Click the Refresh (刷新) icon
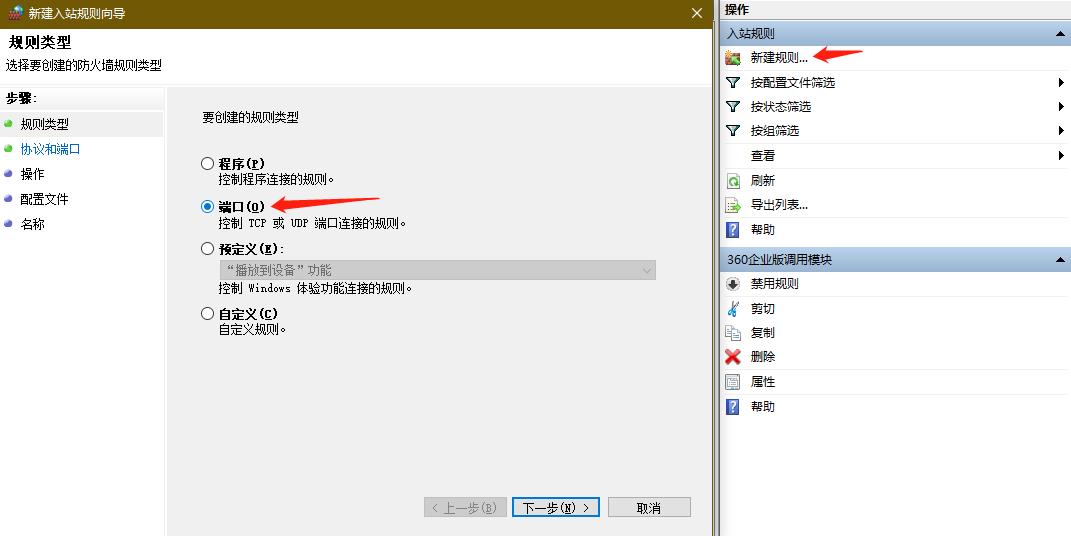The width and height of the screenshot is (1071, 536). pos(733,181)
